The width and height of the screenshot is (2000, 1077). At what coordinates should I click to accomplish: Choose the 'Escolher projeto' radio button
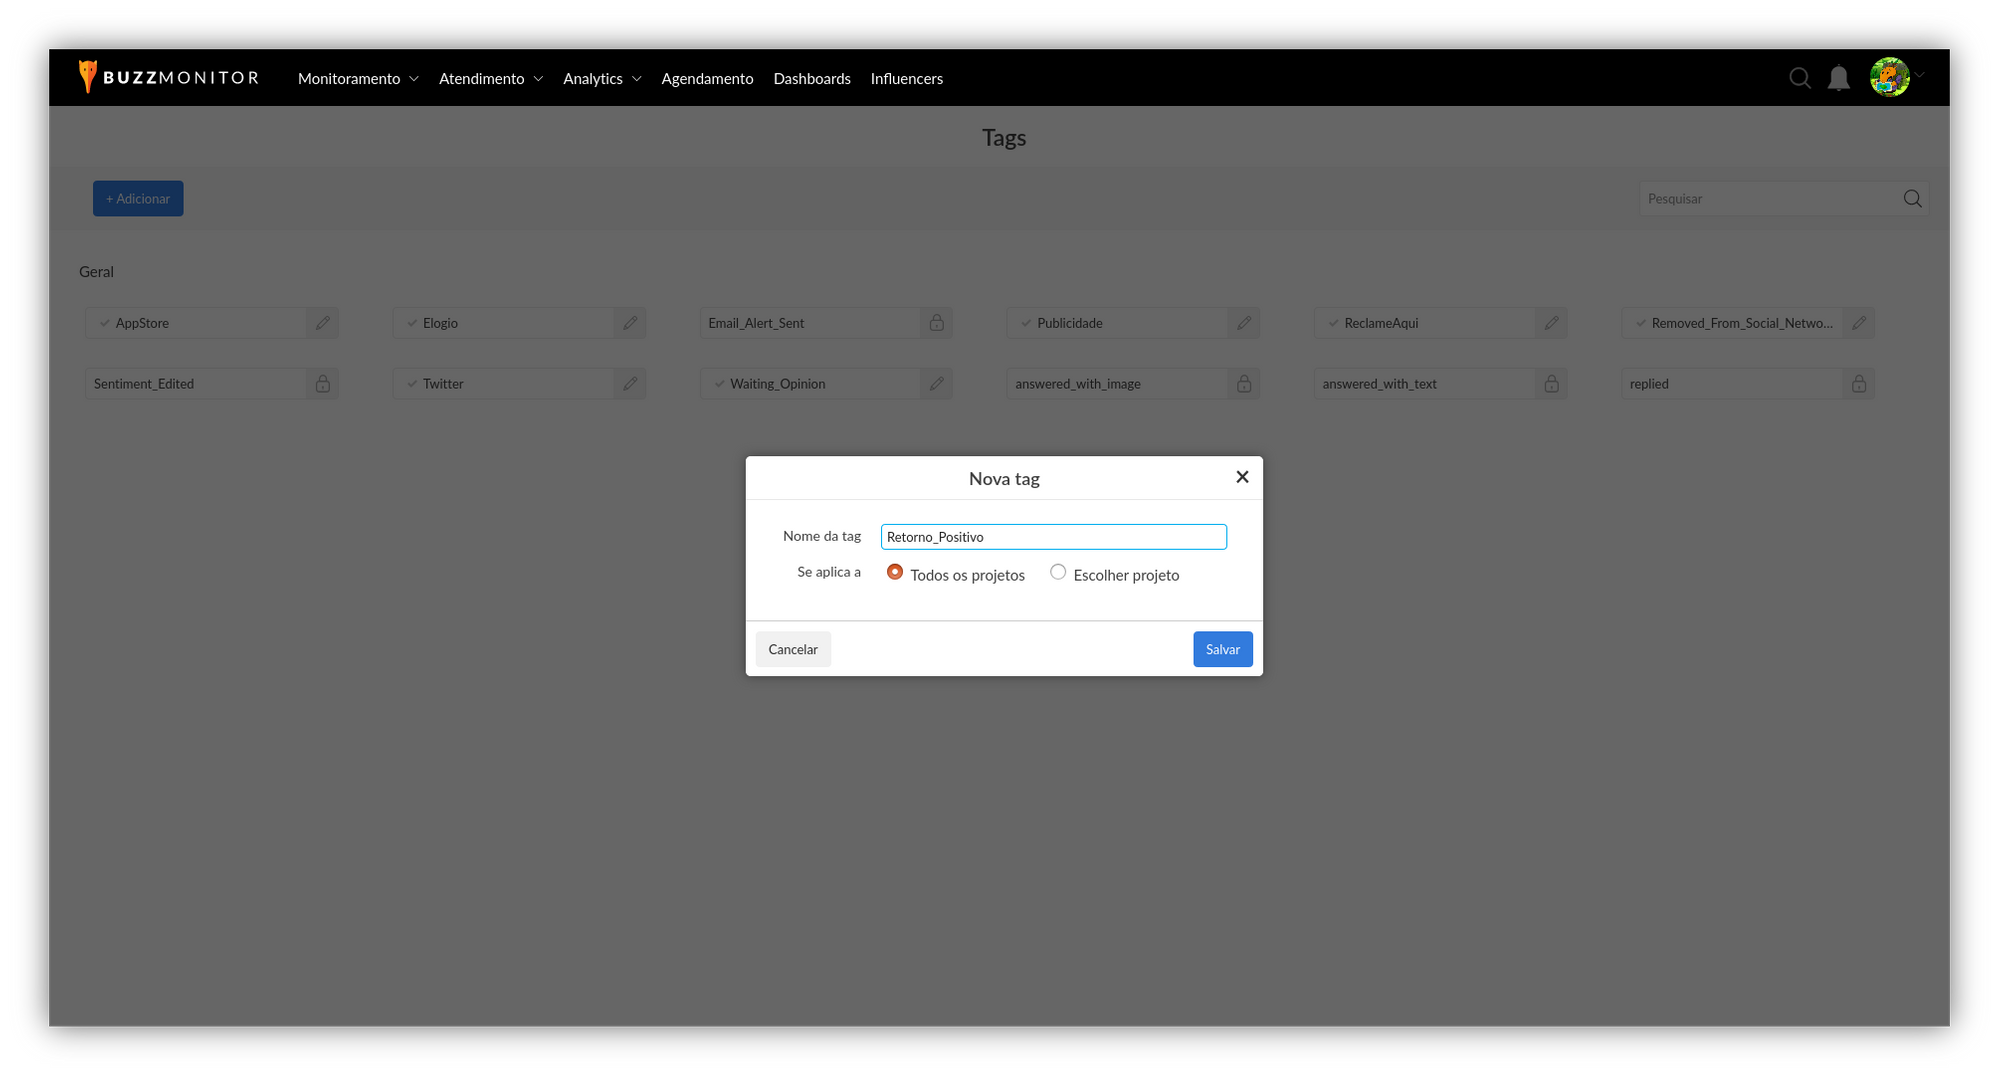coord(1058,572)
